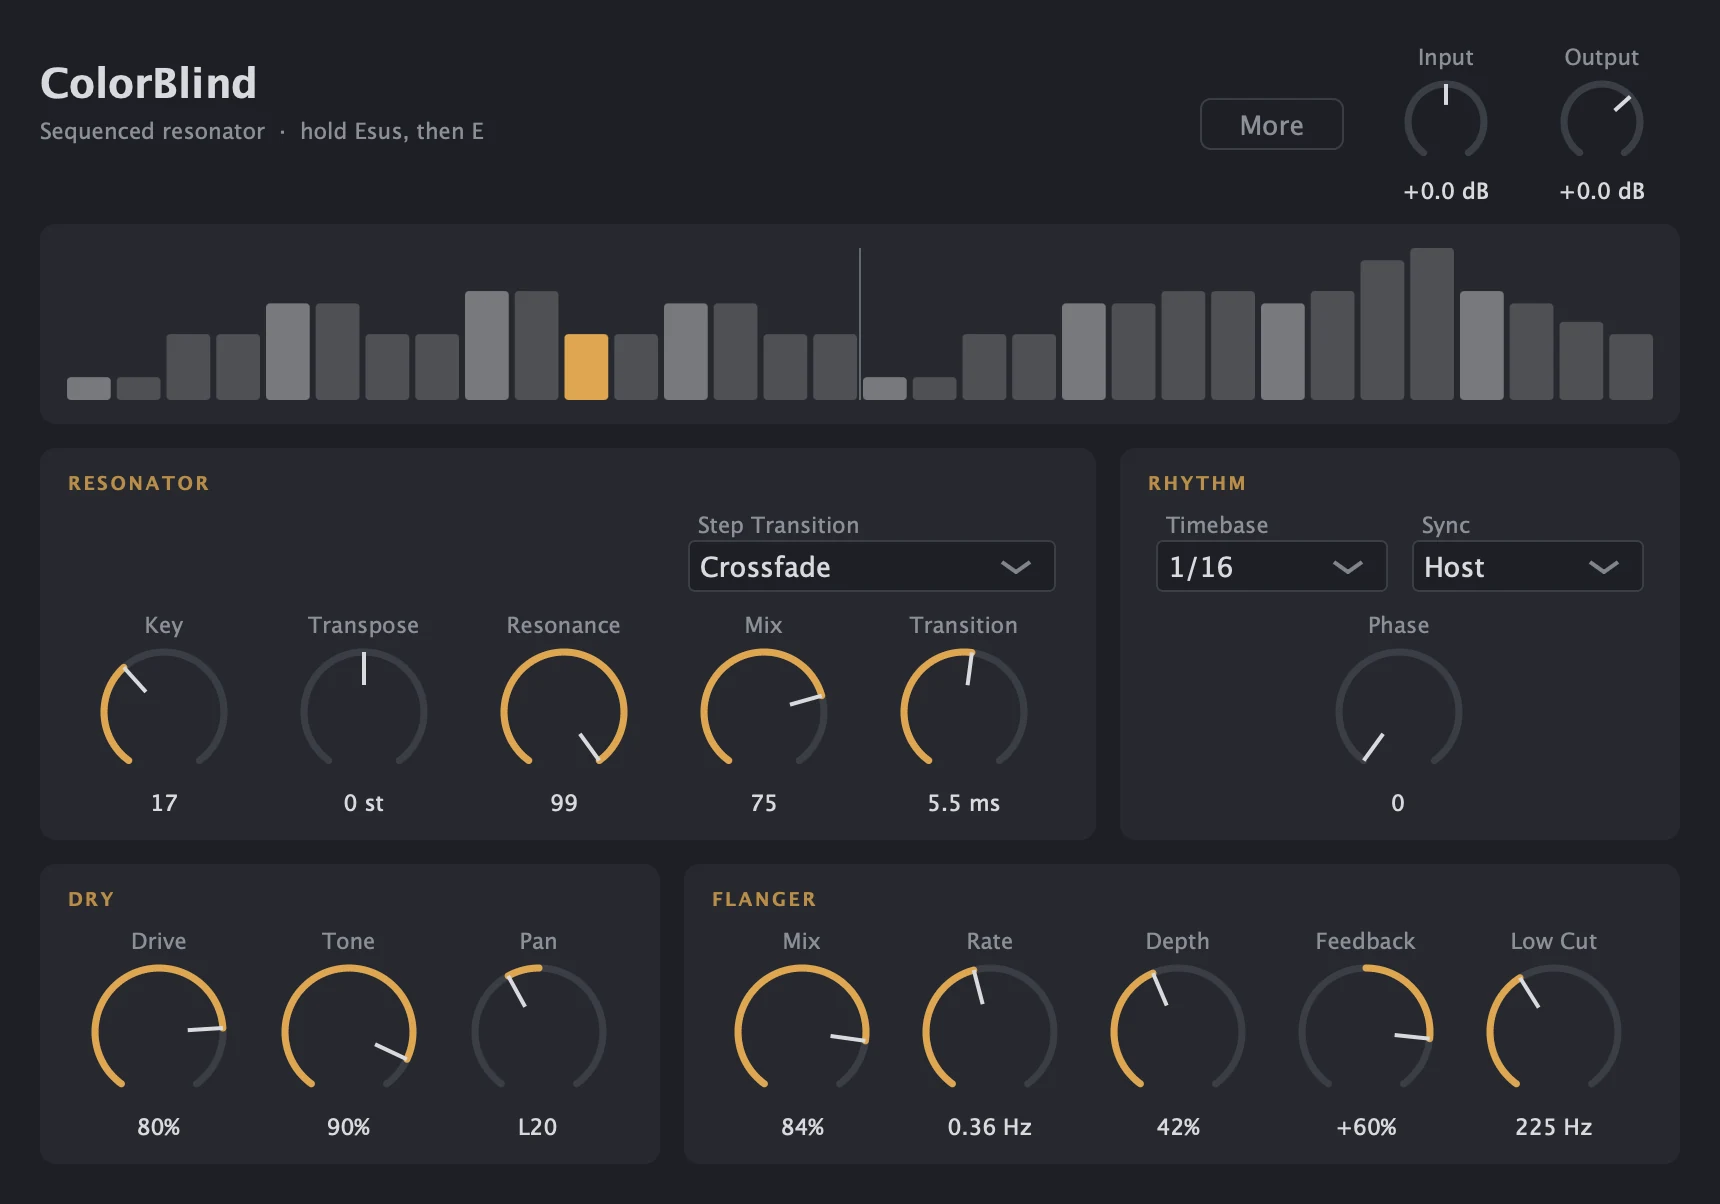Click the Resonance value 99
Screen dimensions: 1720x1204
click(564, 803)
